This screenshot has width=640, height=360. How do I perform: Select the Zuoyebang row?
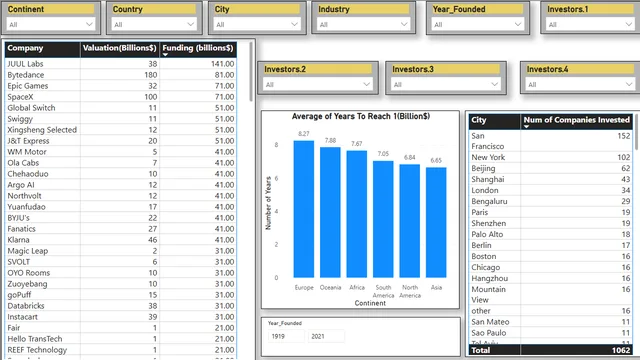tap(121, 284)
